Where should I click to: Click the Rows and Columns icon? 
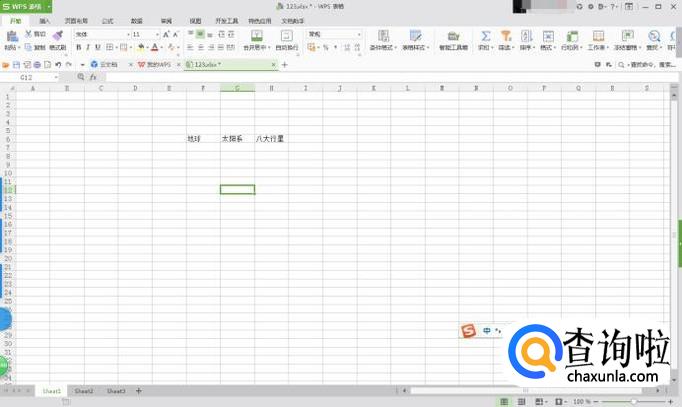pyautogui.click(x=572, y=36)
